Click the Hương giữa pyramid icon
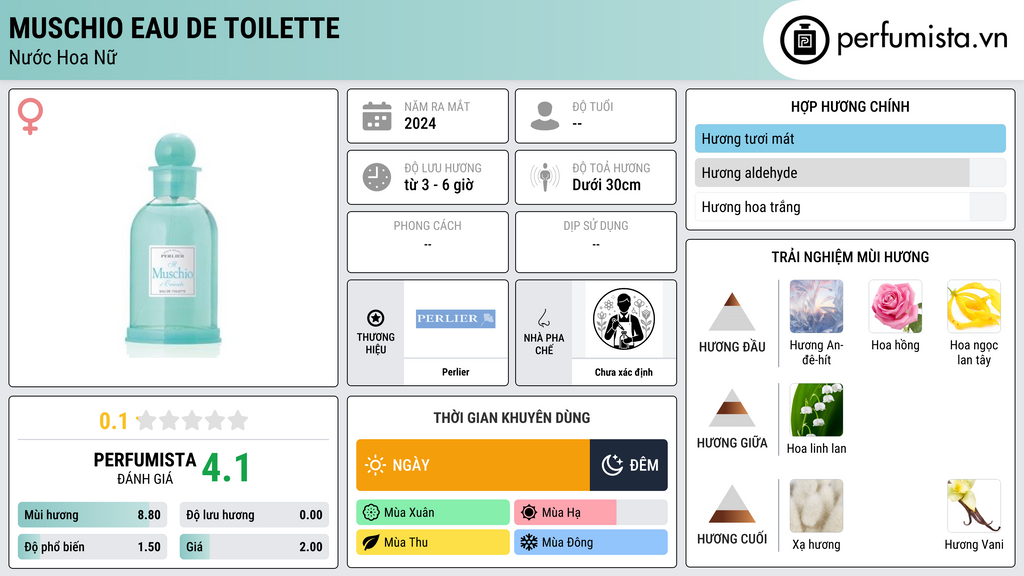1024x576 pixels. click(x=732, y=408)
